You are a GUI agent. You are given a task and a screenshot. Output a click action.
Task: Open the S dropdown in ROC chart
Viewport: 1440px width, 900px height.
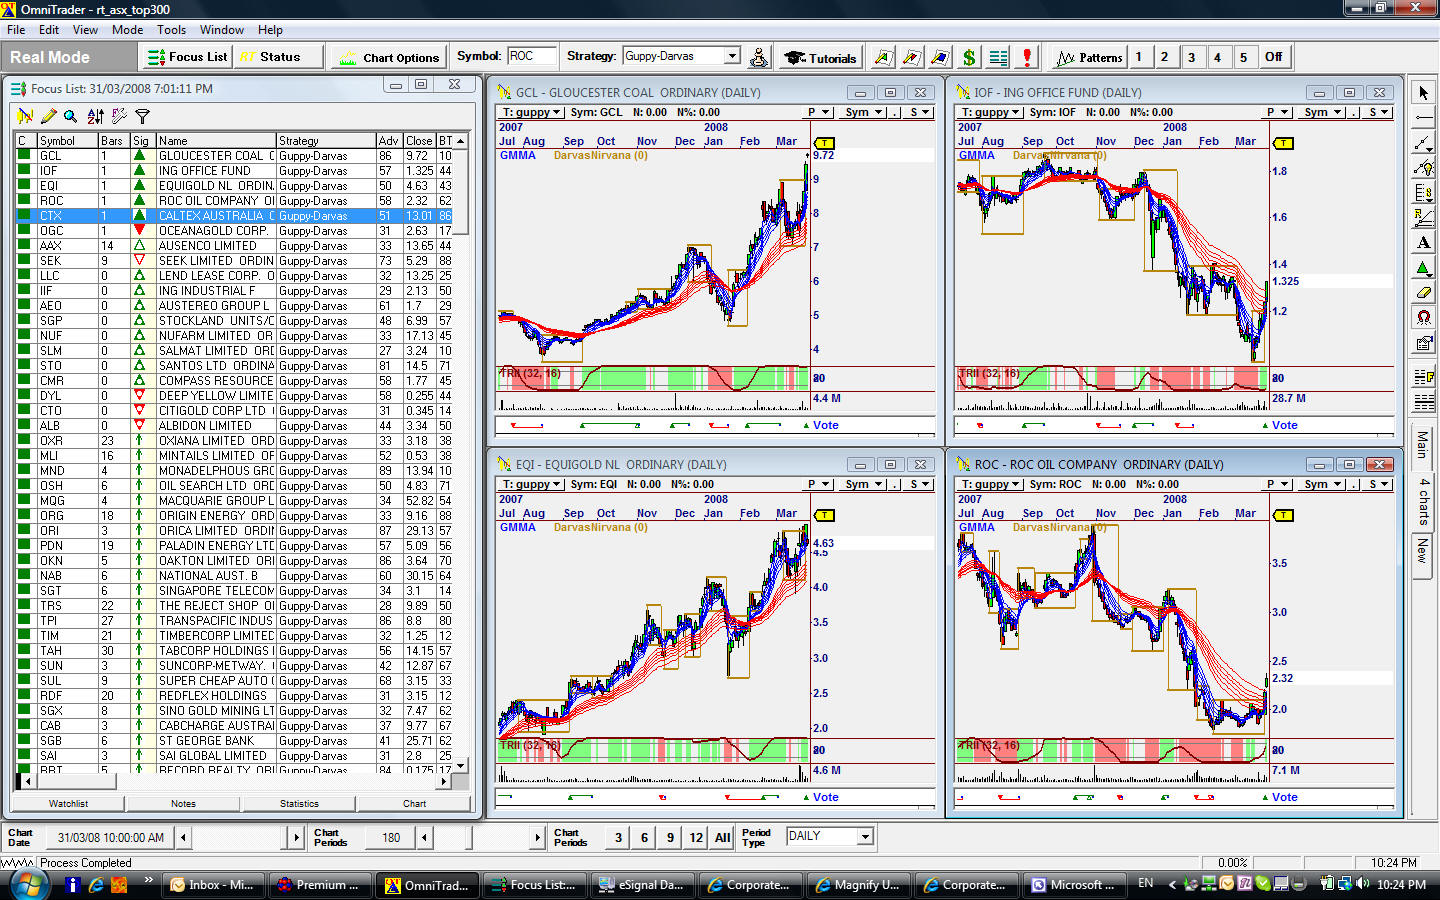pyautogui.click(x=1379, y=484)
